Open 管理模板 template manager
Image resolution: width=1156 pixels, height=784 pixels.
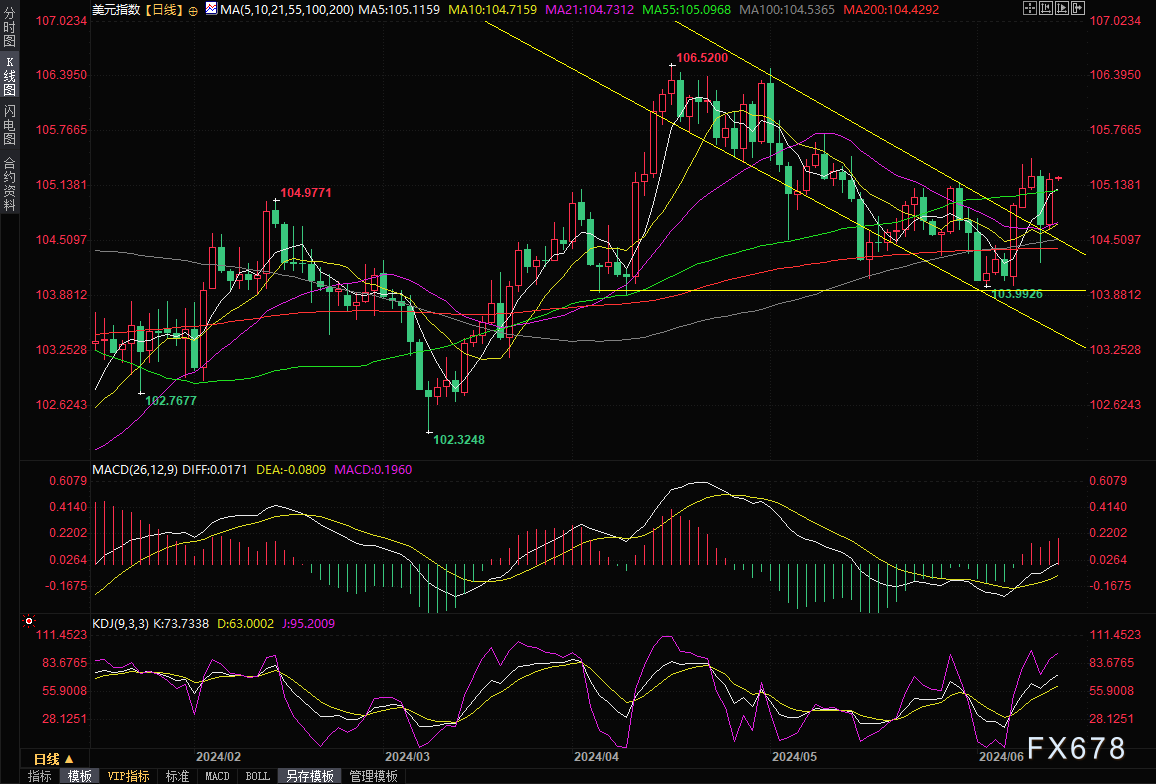click(x=372, y=776)
